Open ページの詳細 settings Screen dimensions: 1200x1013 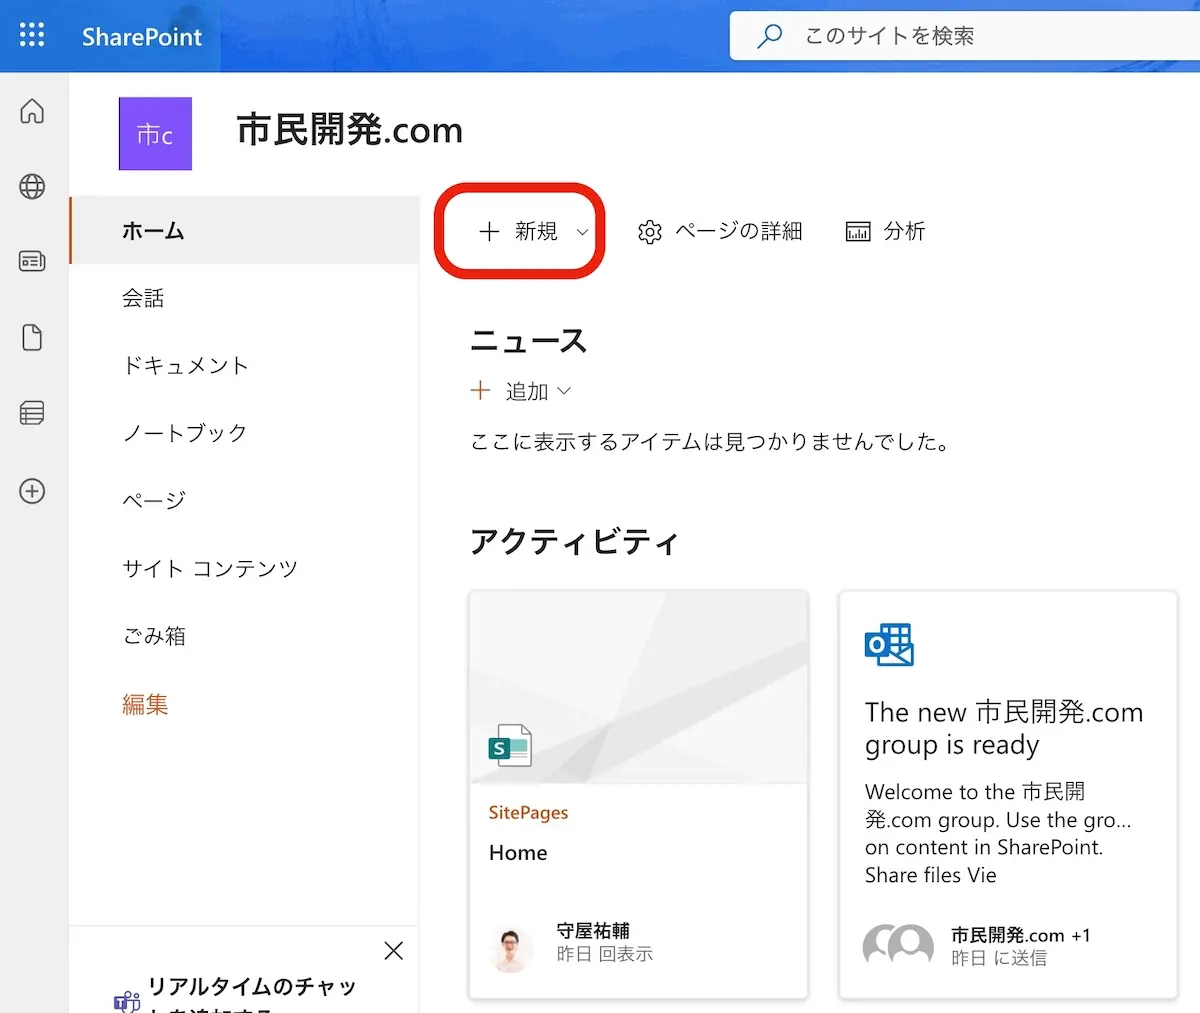click(x=720, y=232)
